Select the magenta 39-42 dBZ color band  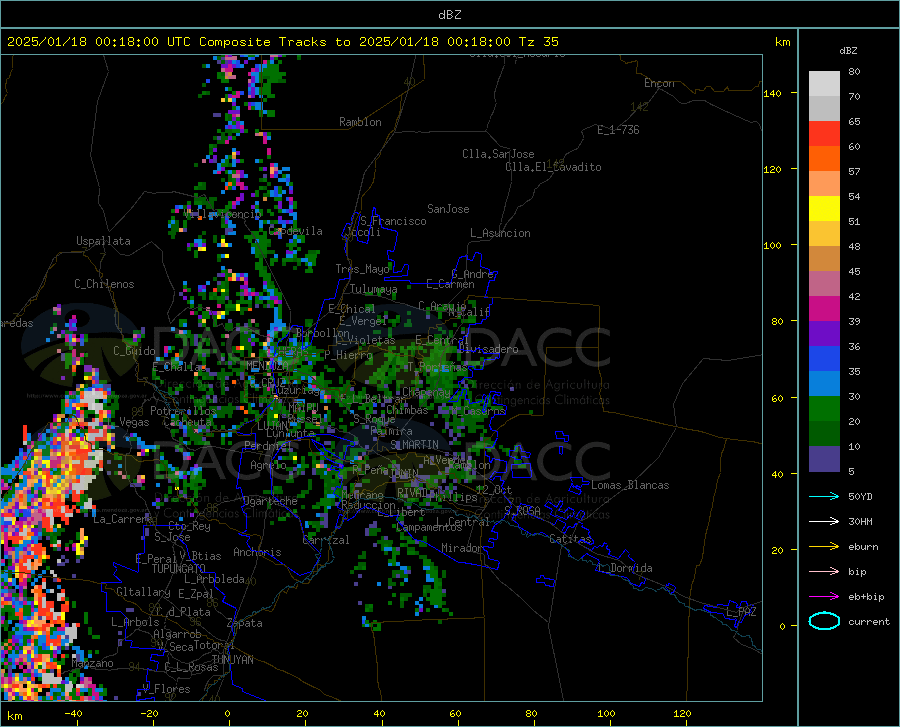(x=824, y=309)
